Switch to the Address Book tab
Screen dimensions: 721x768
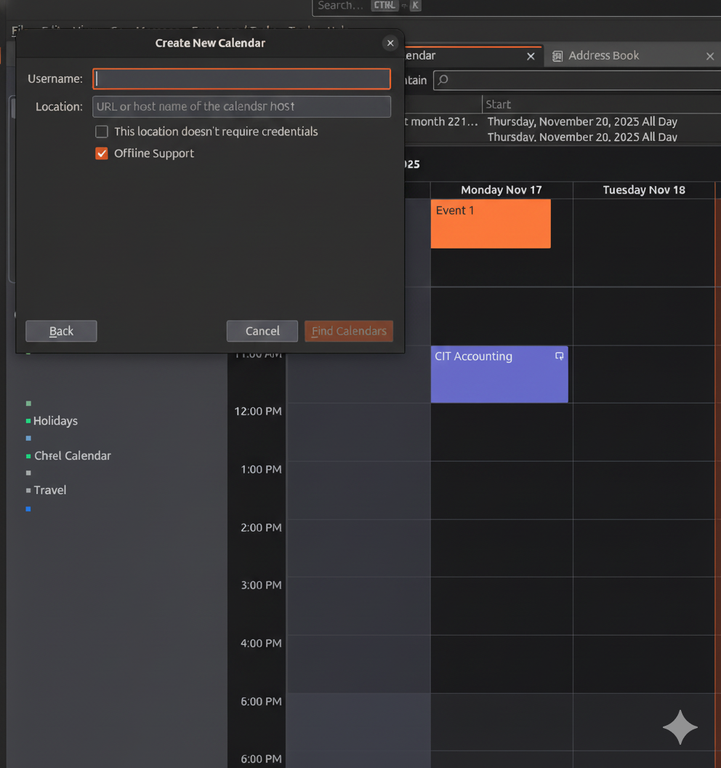coord(603,56)
